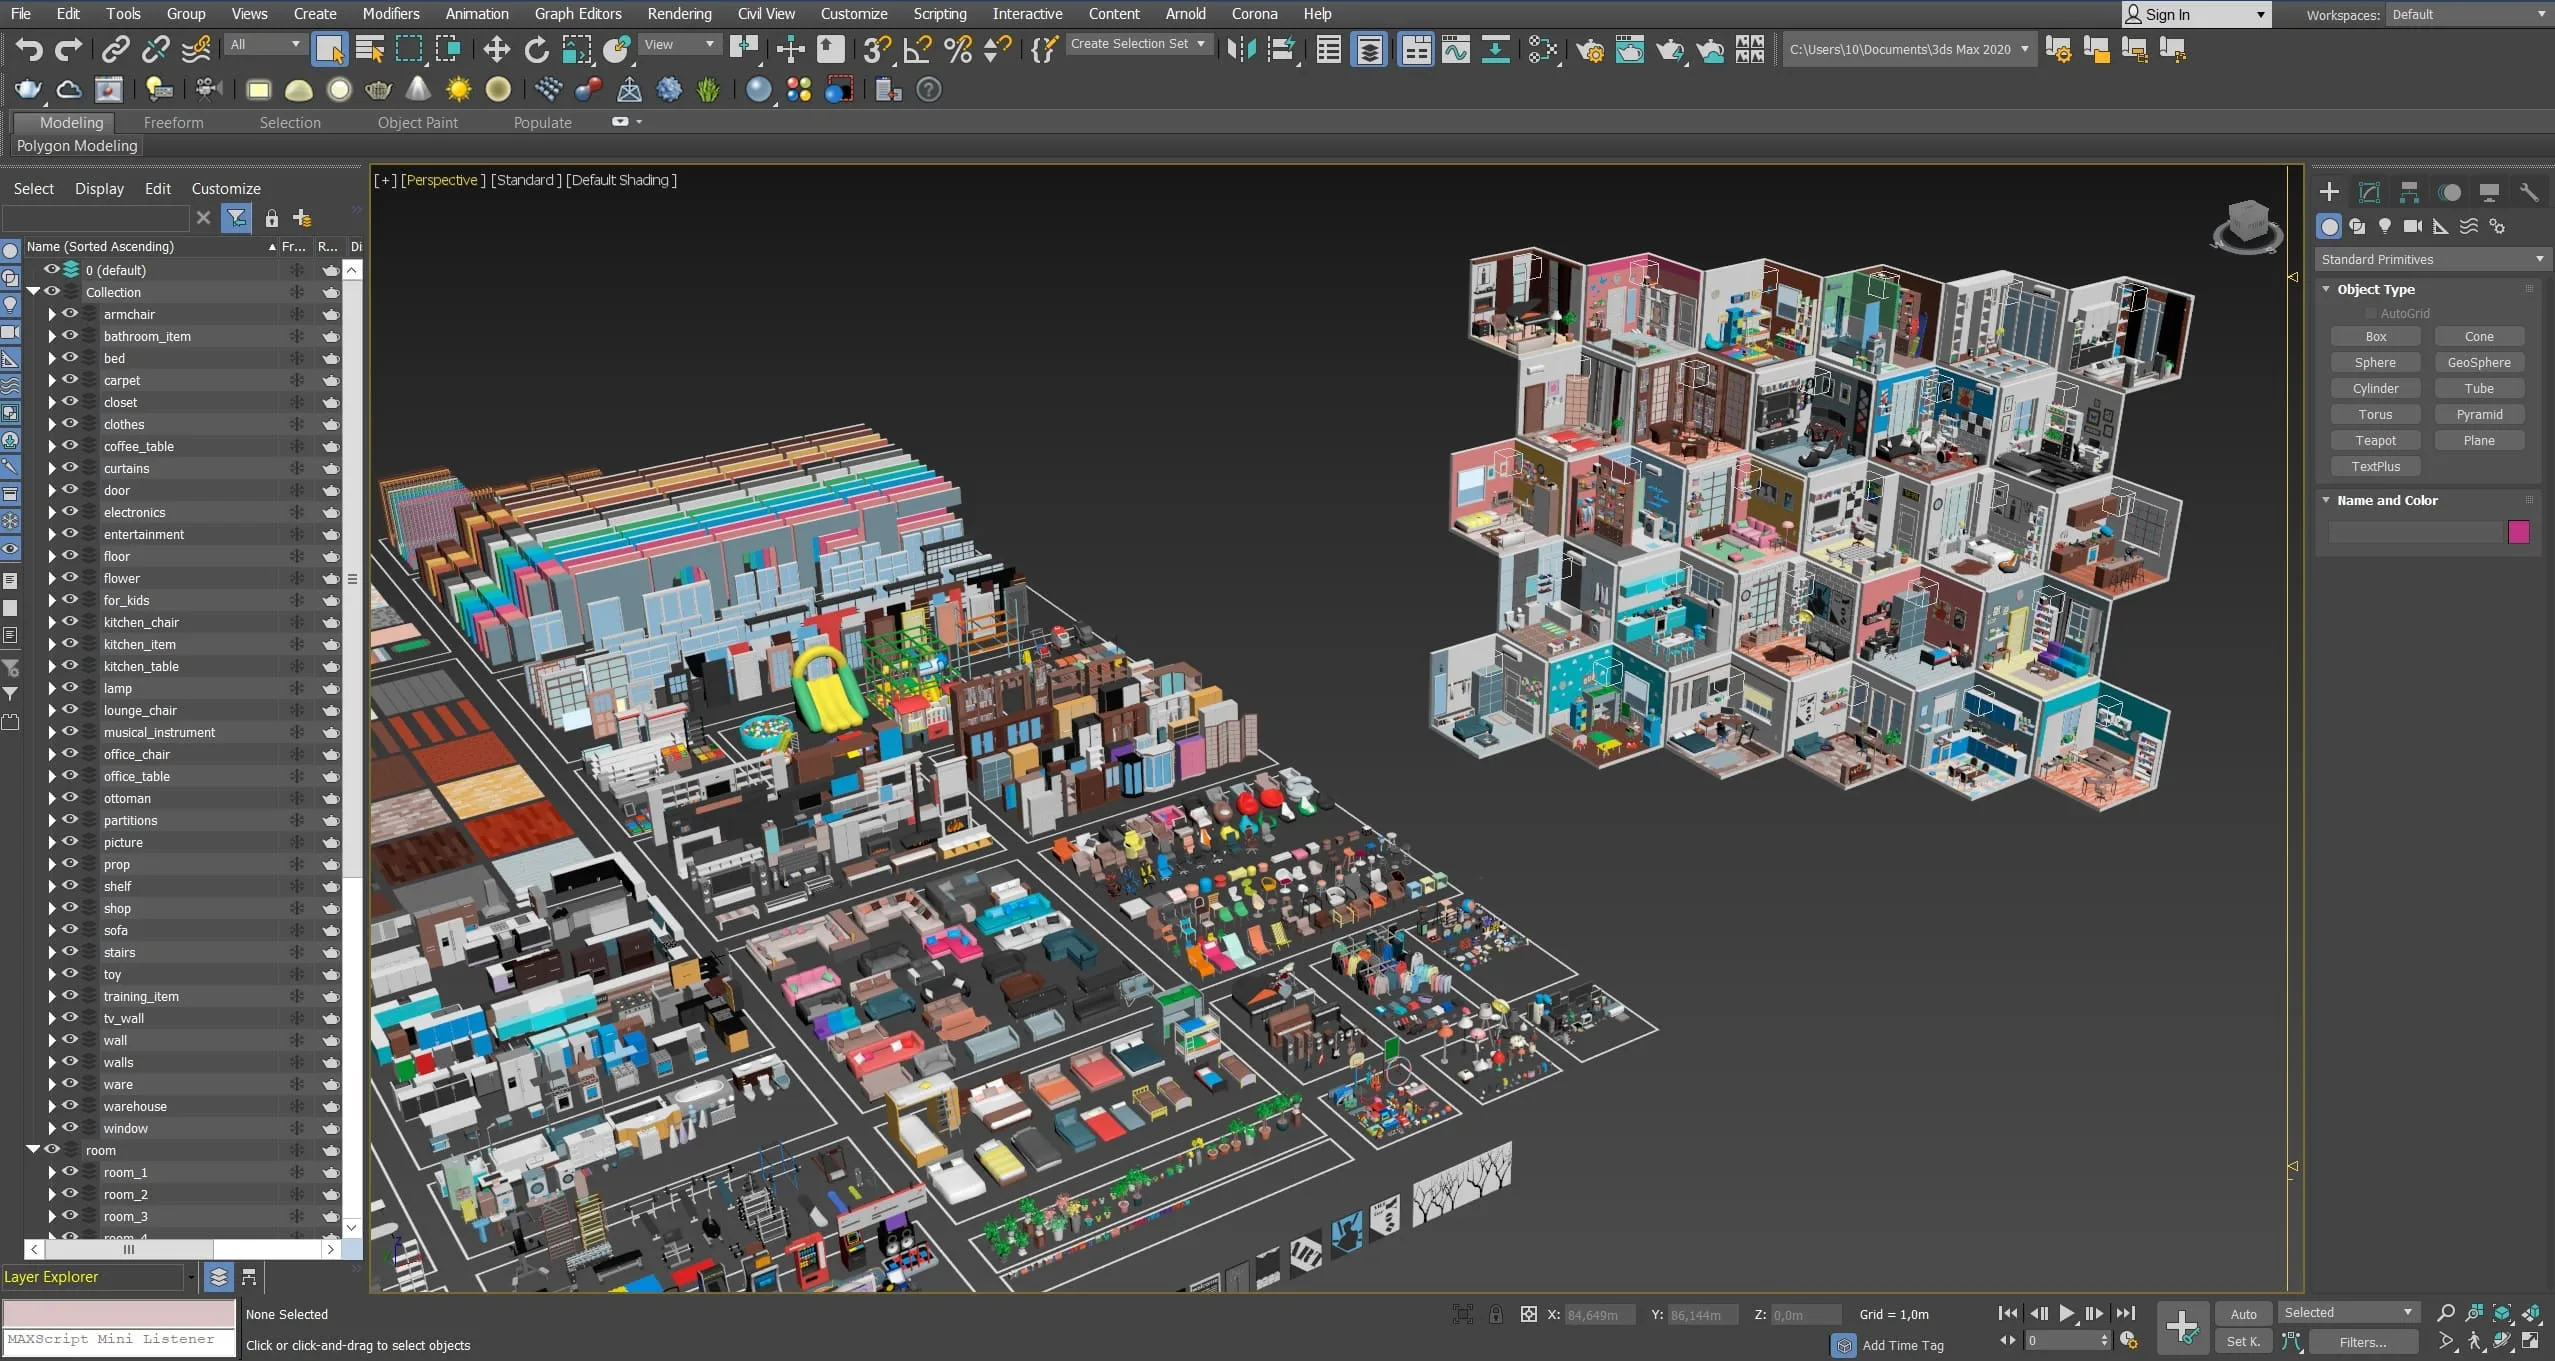Click the magenta object color swatch
The width and height of the screenshot is (2555, 1361).
2518,532
